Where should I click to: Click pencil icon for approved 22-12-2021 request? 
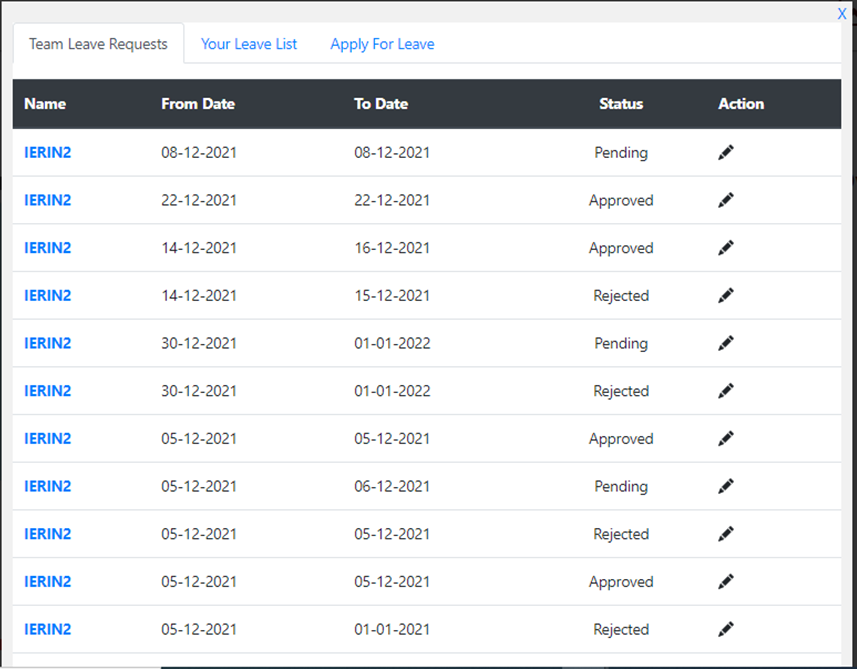pyautogui.click(x=726, y=200)
